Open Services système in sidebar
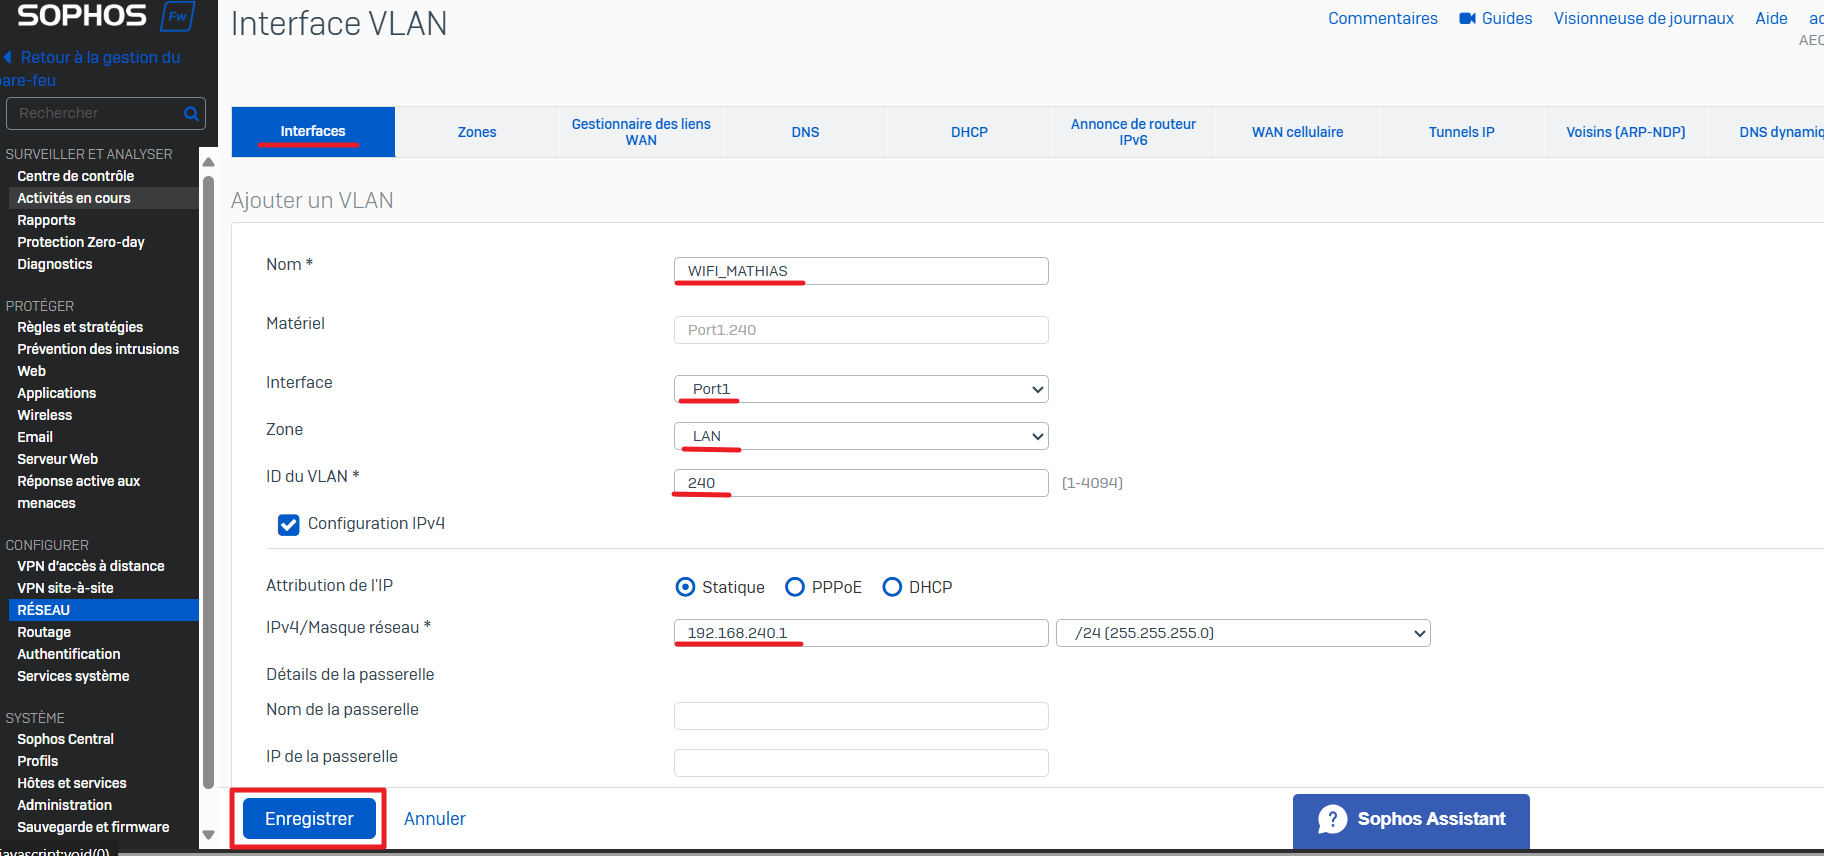 (x=73, y=676)
